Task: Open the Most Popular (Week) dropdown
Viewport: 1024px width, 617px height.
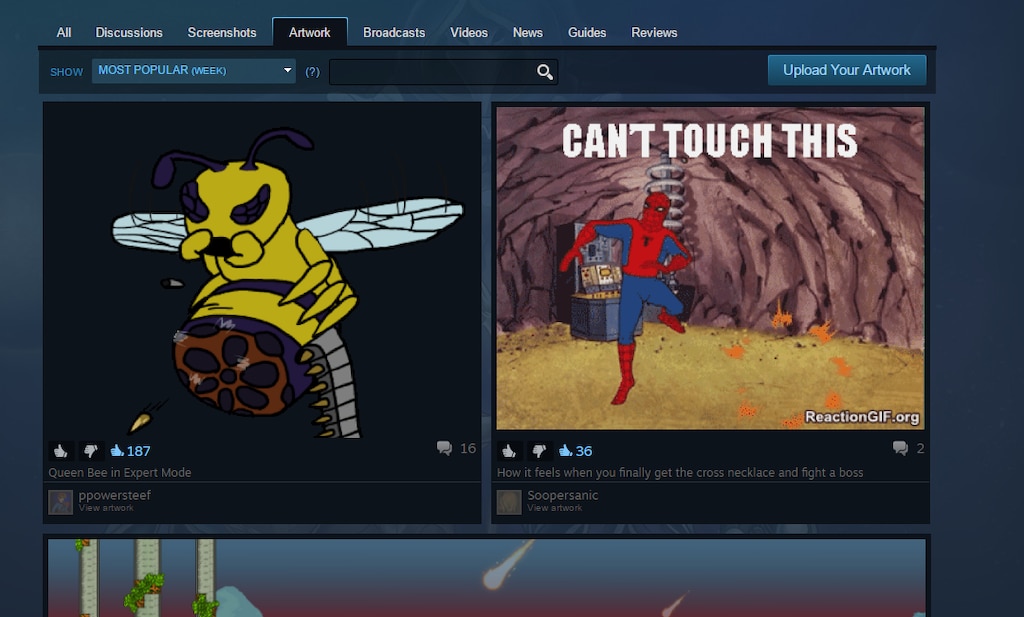Action: tap(193, 71)
